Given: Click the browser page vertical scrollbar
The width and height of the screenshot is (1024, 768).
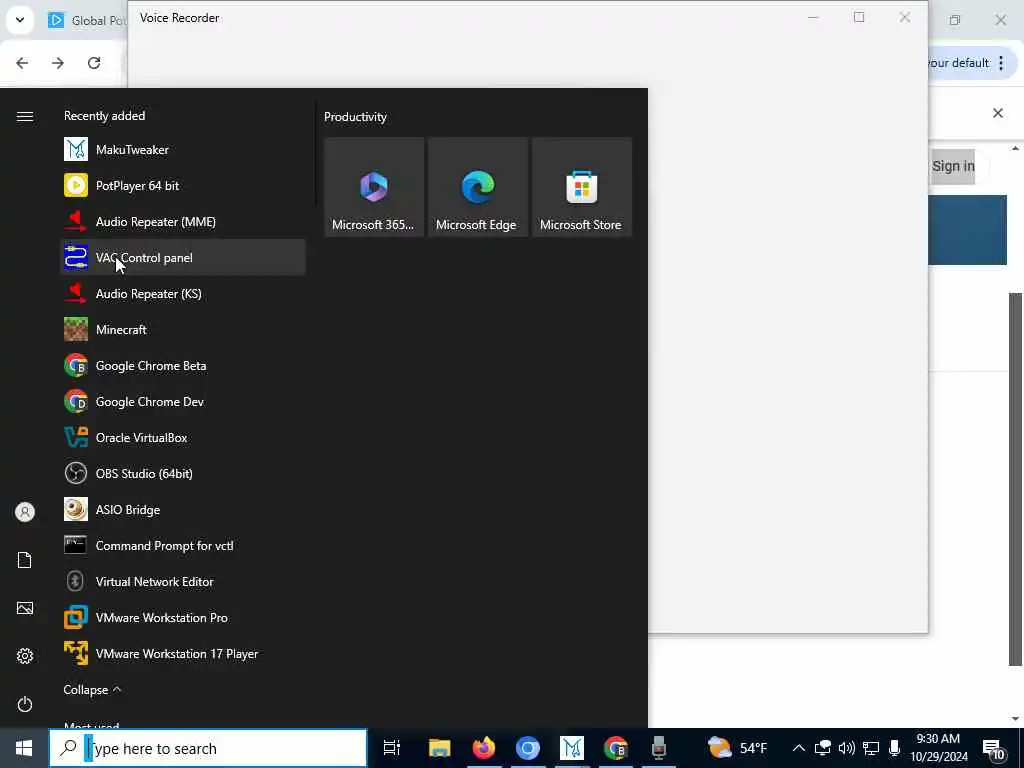Looking at the screenshot, I should pos(1016,479).
